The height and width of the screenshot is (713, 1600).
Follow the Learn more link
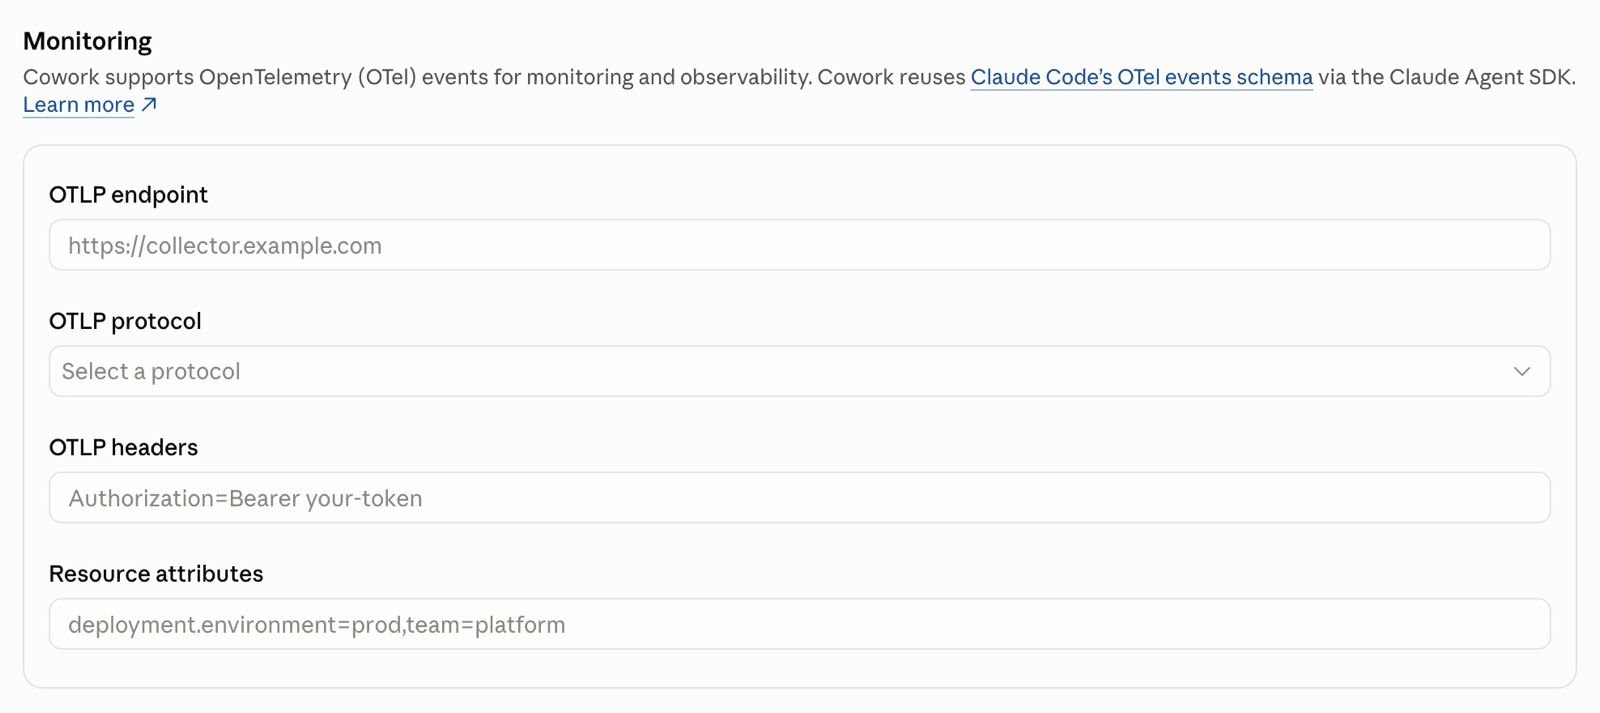coord(79,105)
